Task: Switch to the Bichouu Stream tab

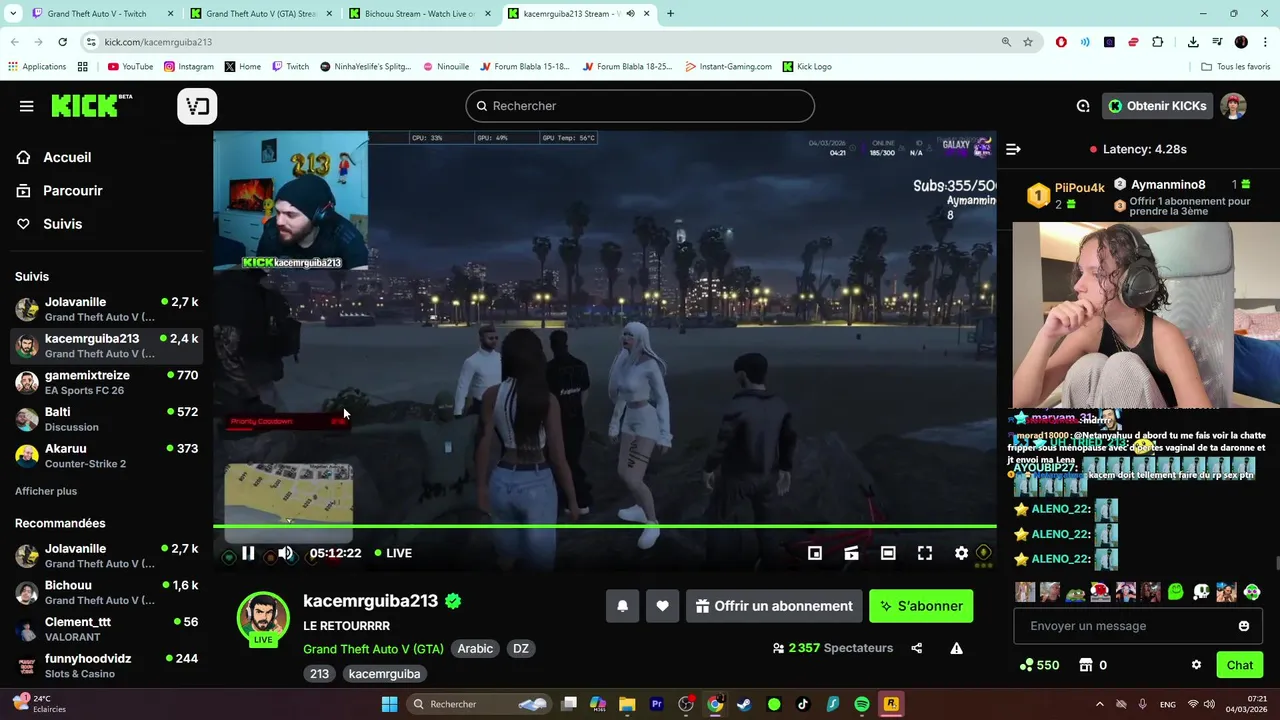Action: pyautogui.click(x=420, y=14)
